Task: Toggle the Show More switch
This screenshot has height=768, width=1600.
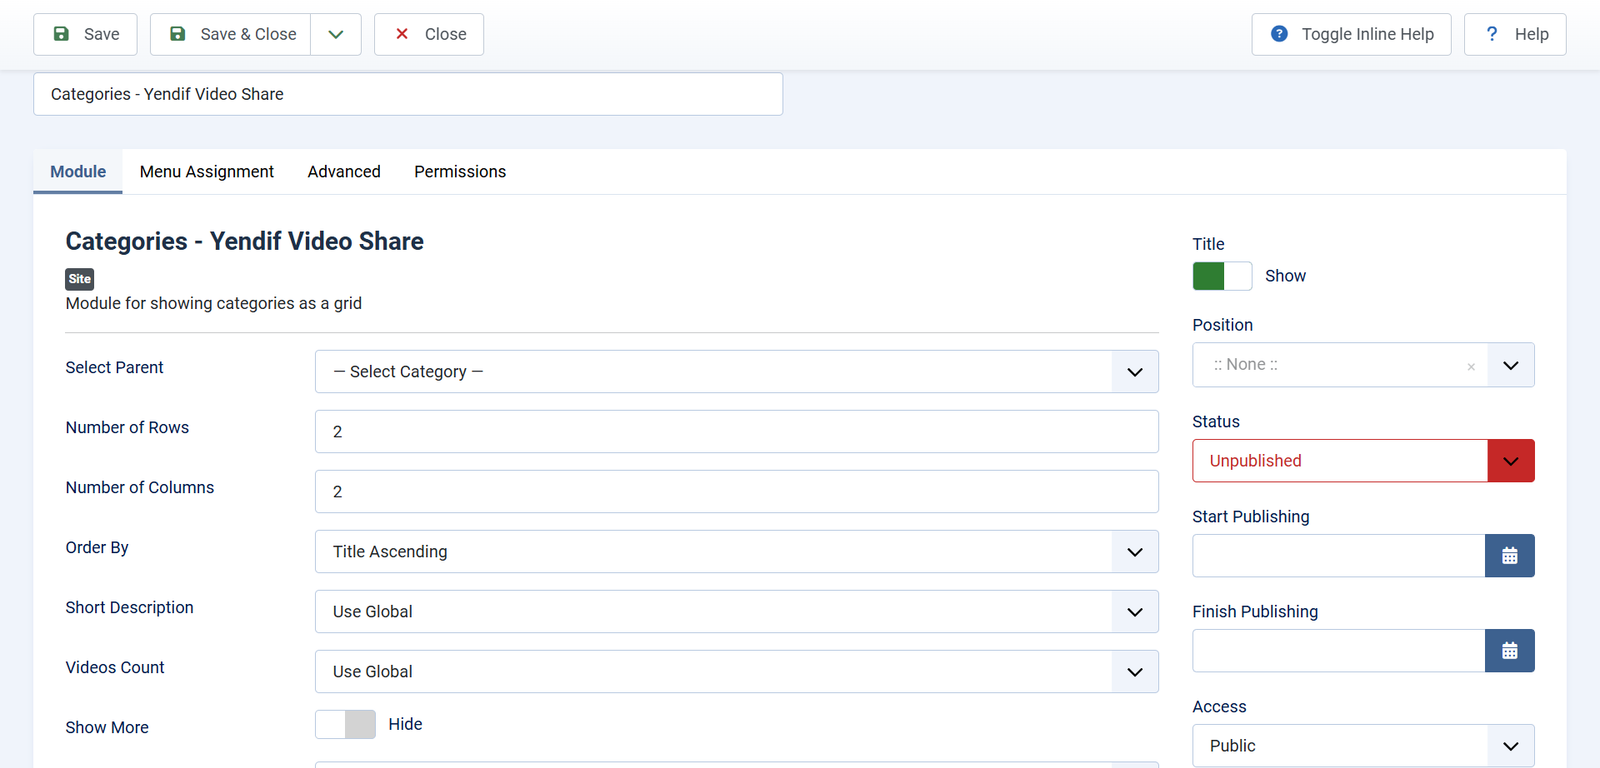Action: tap(346, 725)
